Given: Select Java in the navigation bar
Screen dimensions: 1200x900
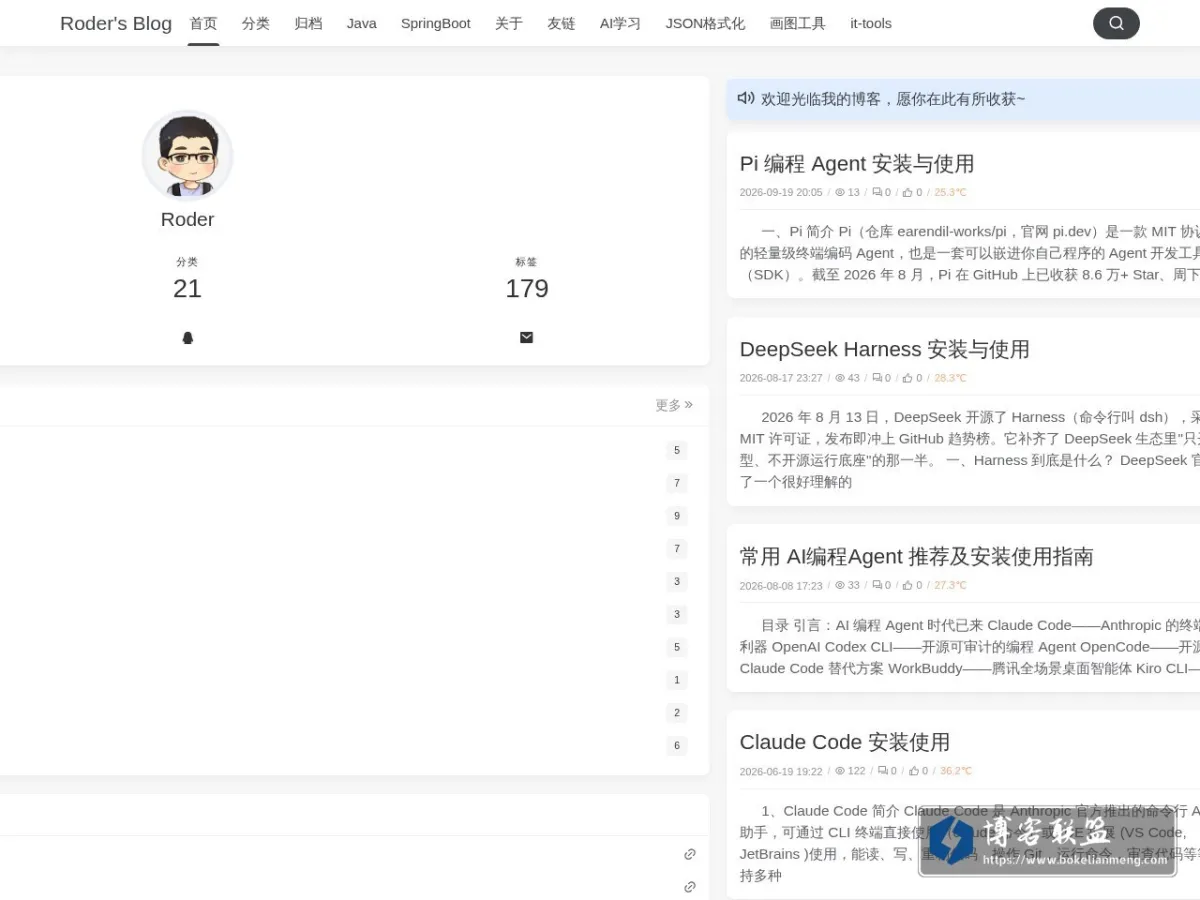Looking at the screenshot, I should point(362,23).
